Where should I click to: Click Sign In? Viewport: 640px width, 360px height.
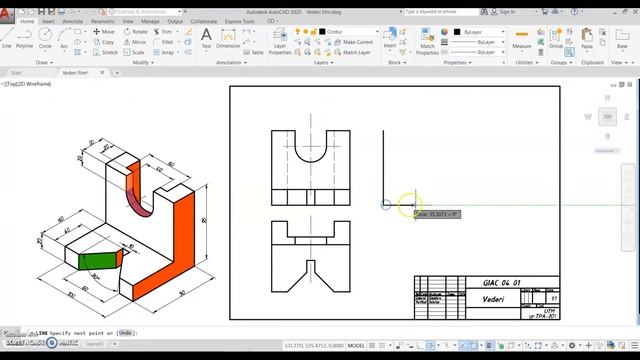pyautogui.click(x=503, y=12)
